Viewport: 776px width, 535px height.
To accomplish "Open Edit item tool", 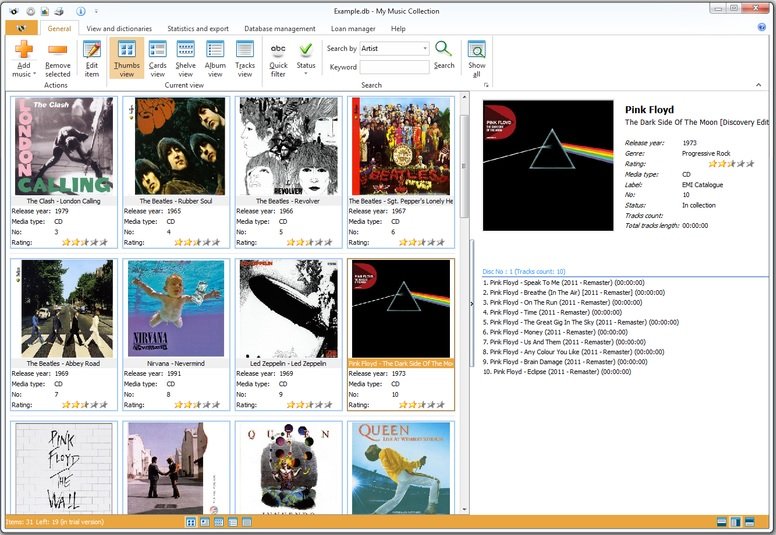I will [92, 58].
